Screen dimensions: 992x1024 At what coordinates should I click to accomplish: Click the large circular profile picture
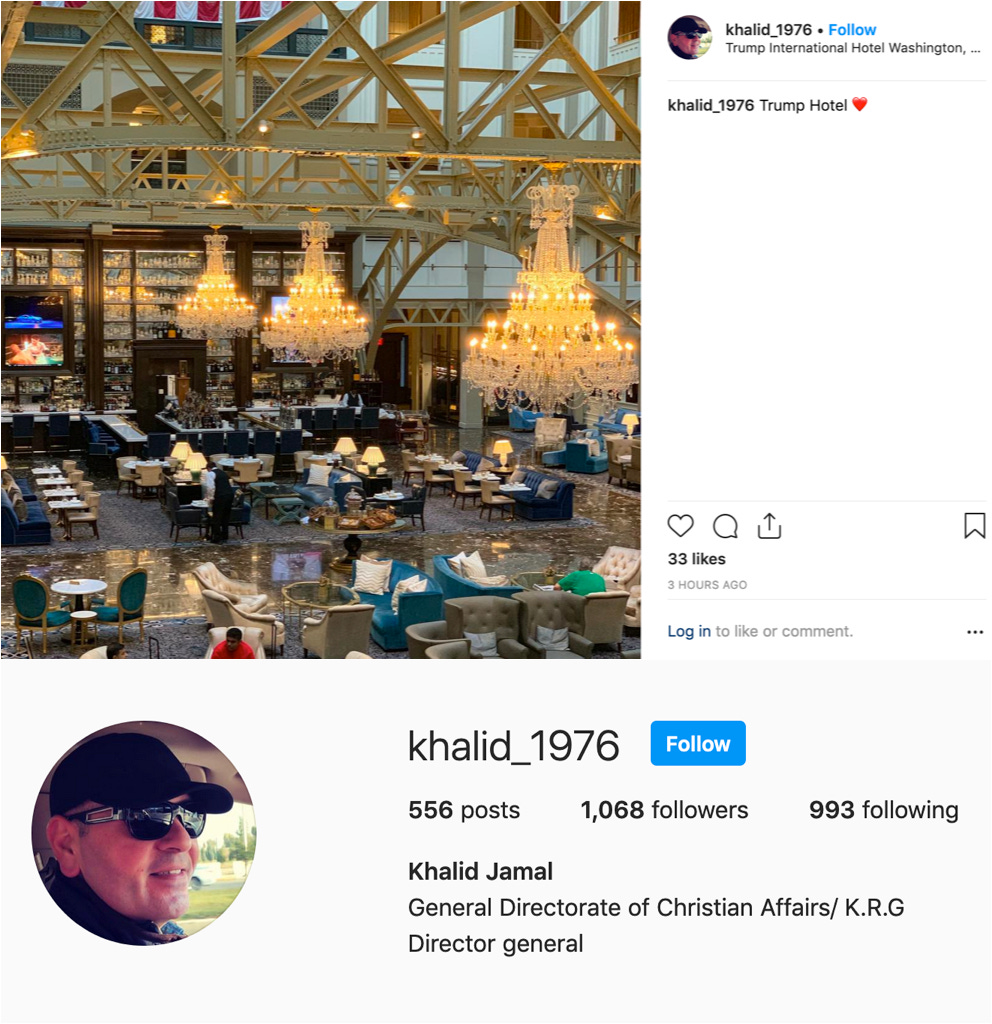pyautogui.click(x=144, y=833)
